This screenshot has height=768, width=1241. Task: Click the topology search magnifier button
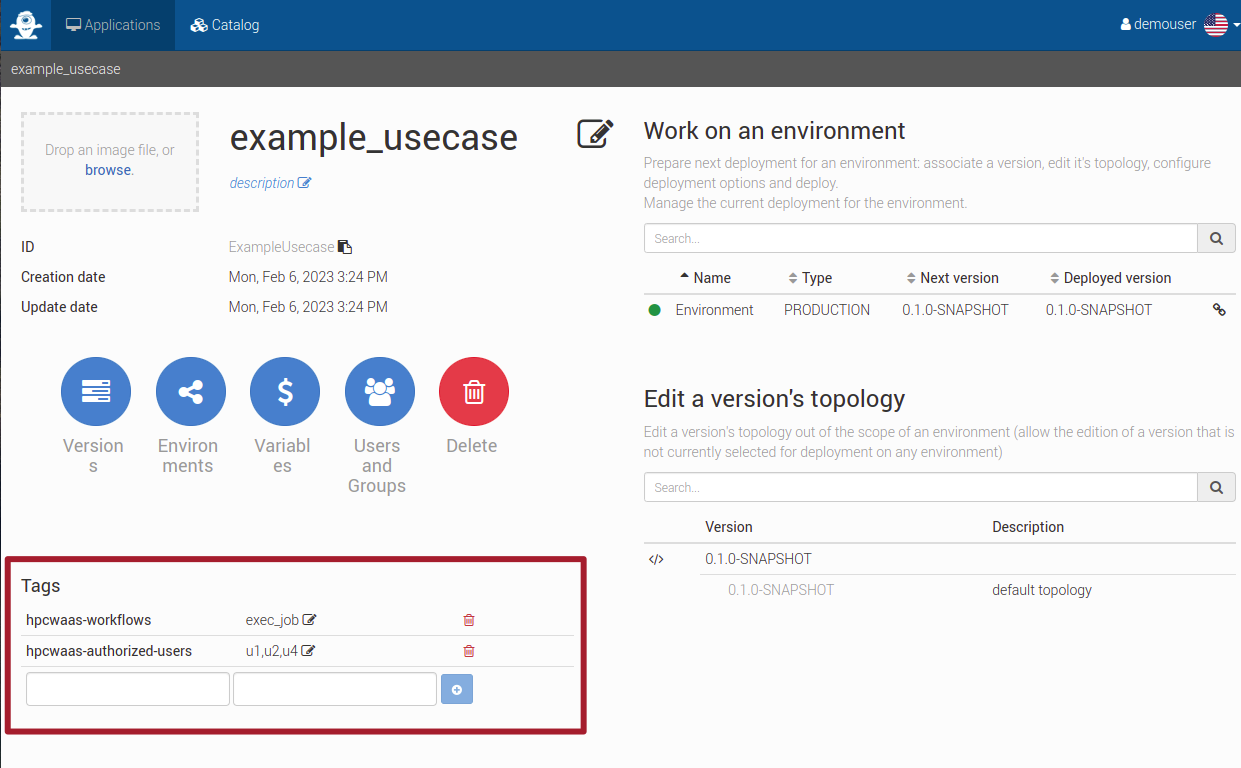tap(1216, 487)
